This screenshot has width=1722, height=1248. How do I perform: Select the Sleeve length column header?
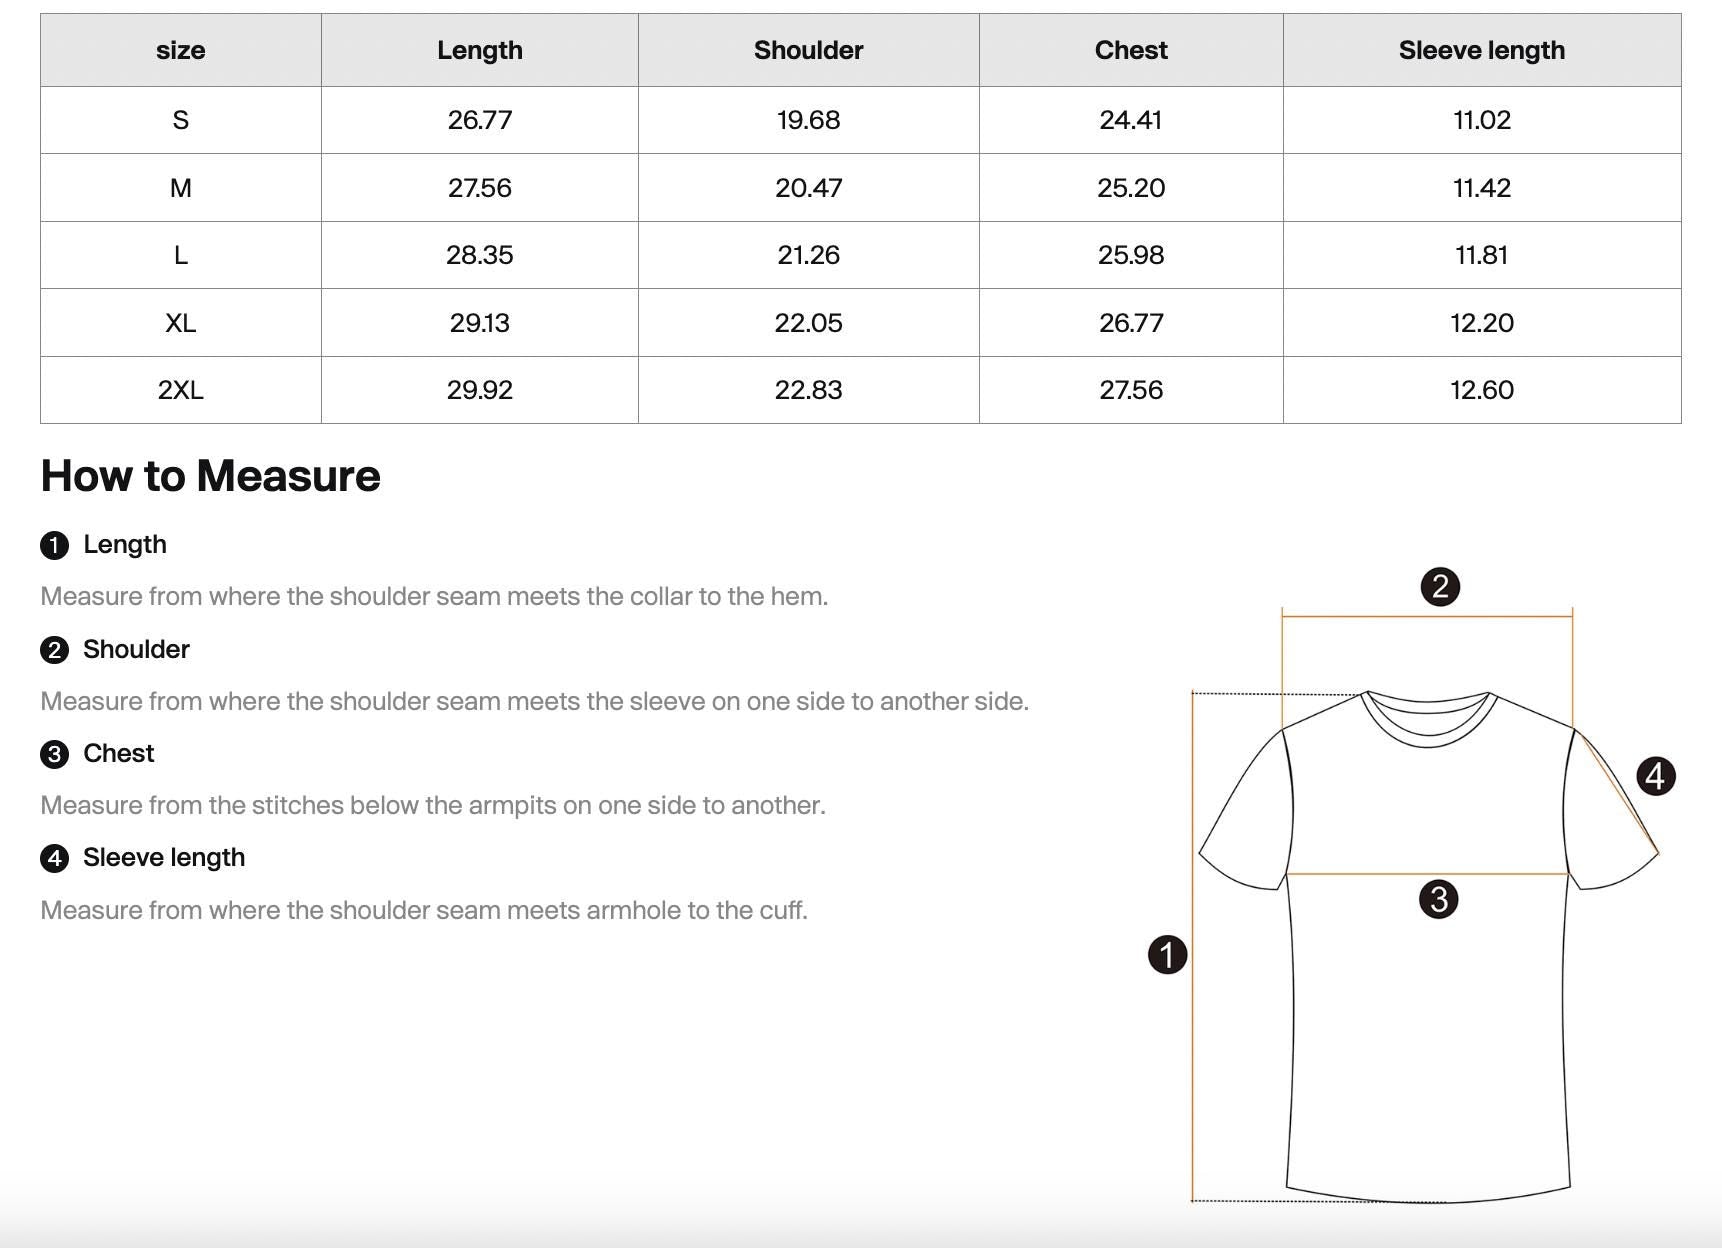point(1481,50)
